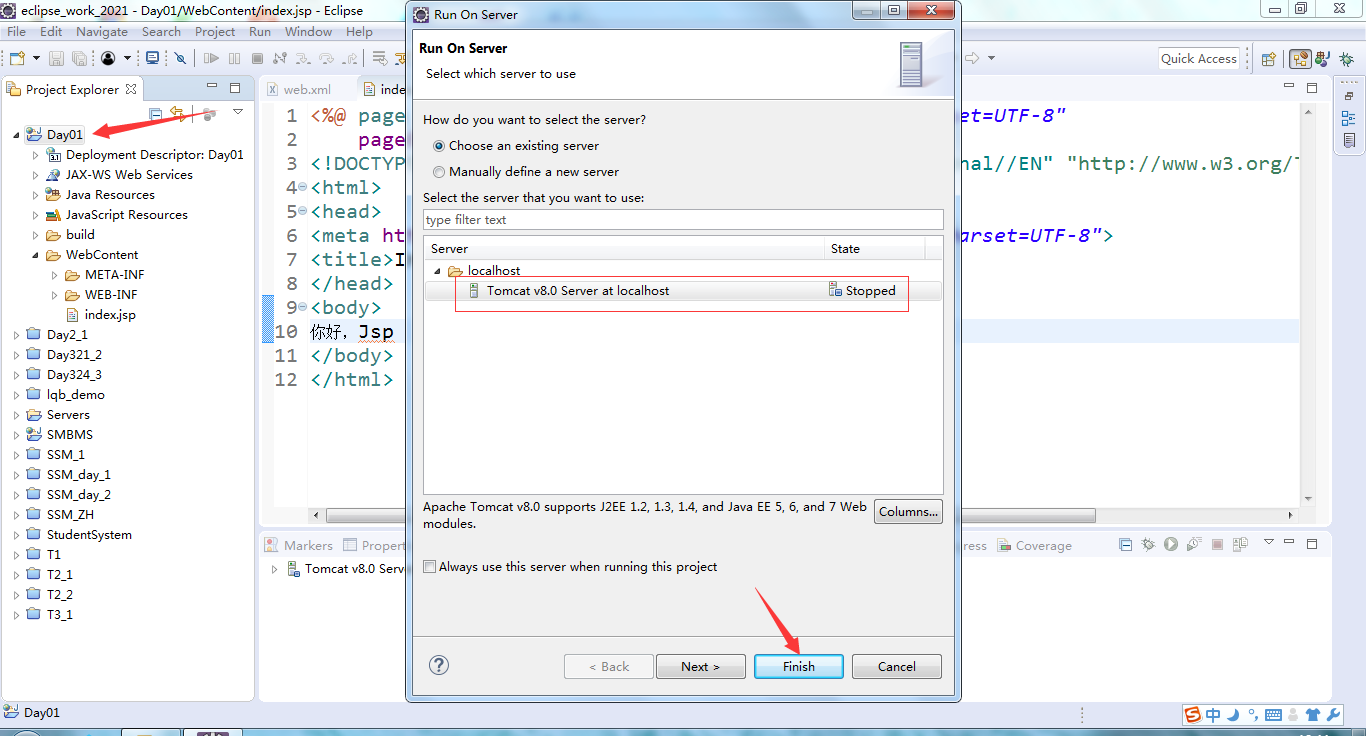Click the Cancel button in dialog

tap(897, 667)
